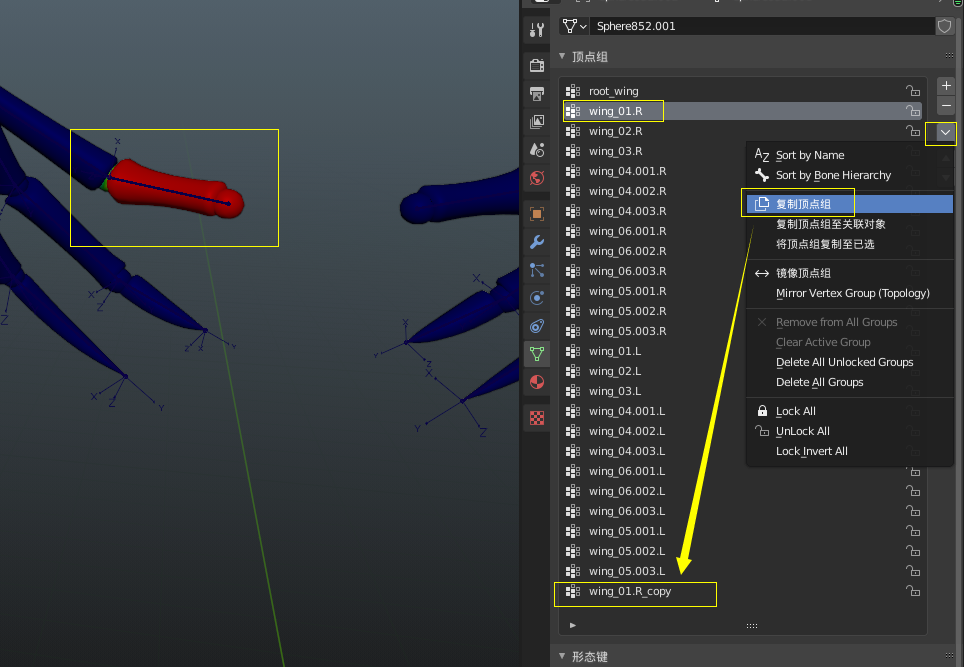Click the add vertex group plus button
This screenshot has width=964, height=667.
click(945, 86)
